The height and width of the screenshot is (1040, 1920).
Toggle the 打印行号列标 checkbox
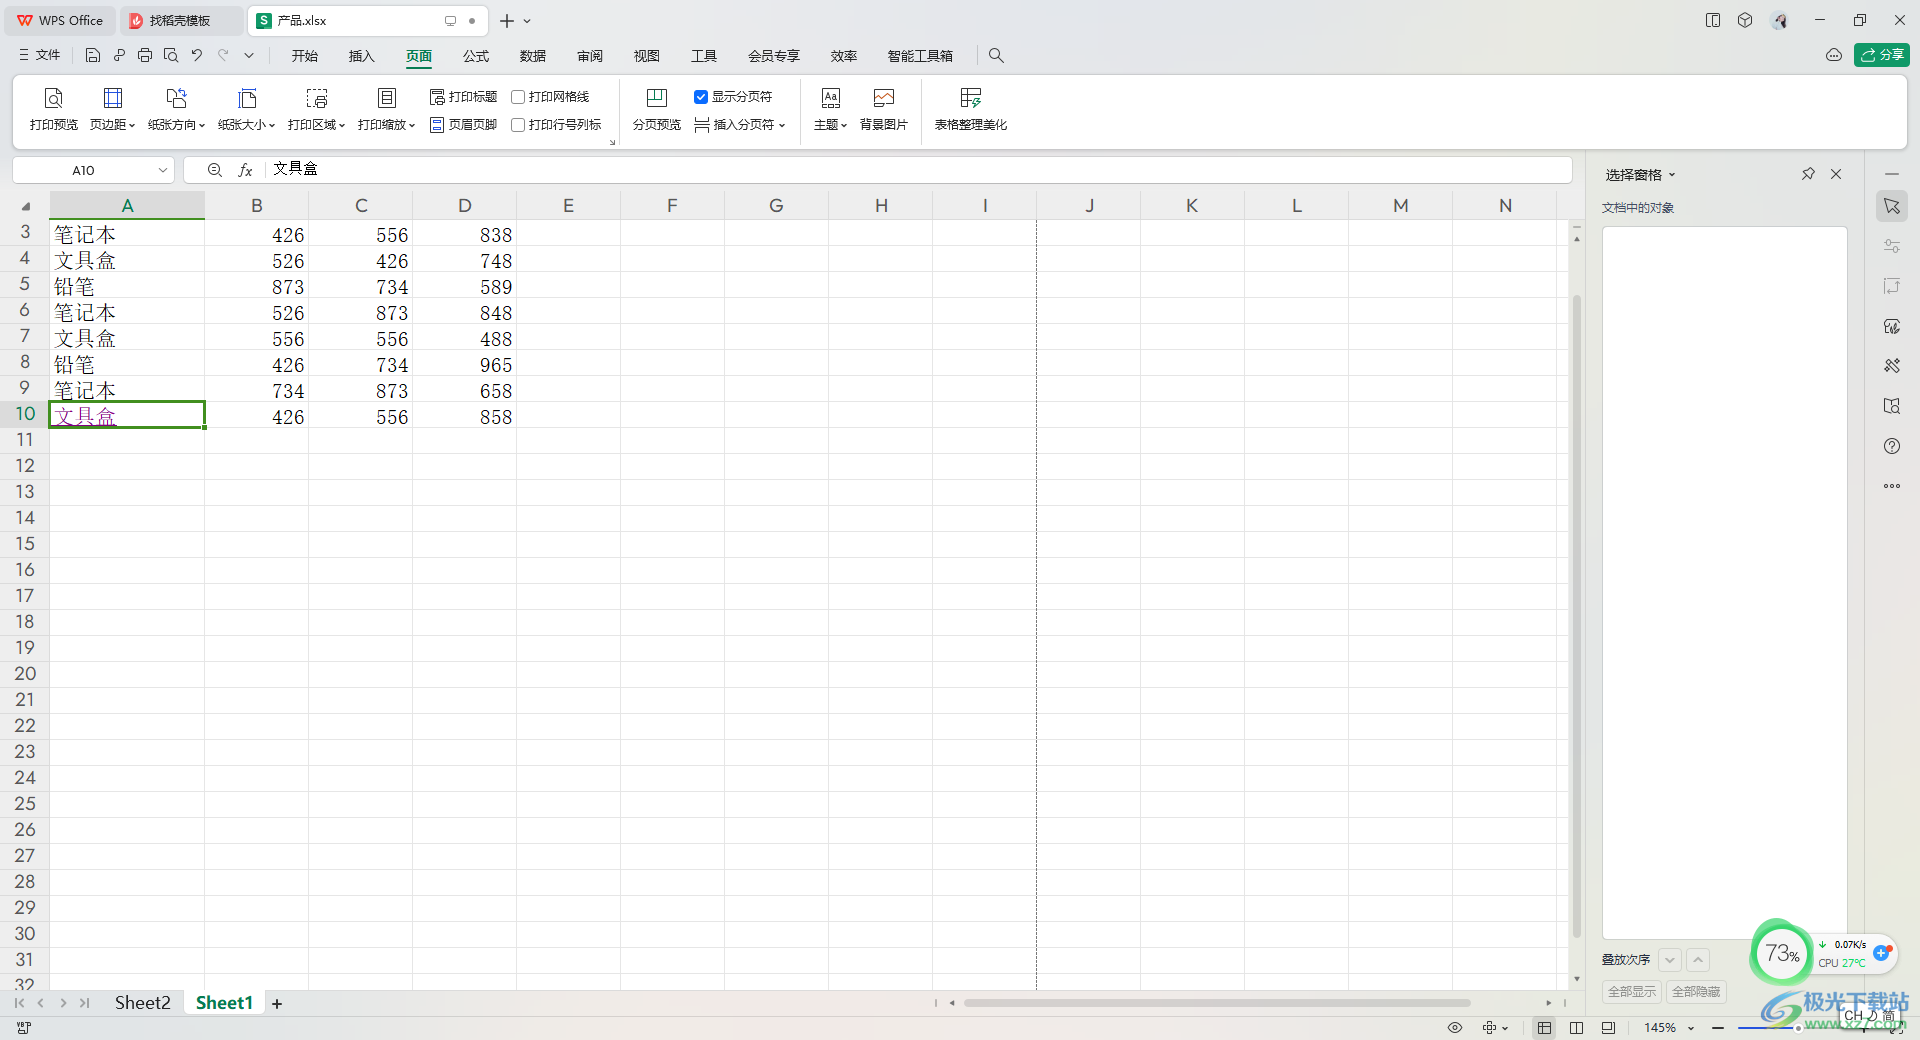[518, 125]
